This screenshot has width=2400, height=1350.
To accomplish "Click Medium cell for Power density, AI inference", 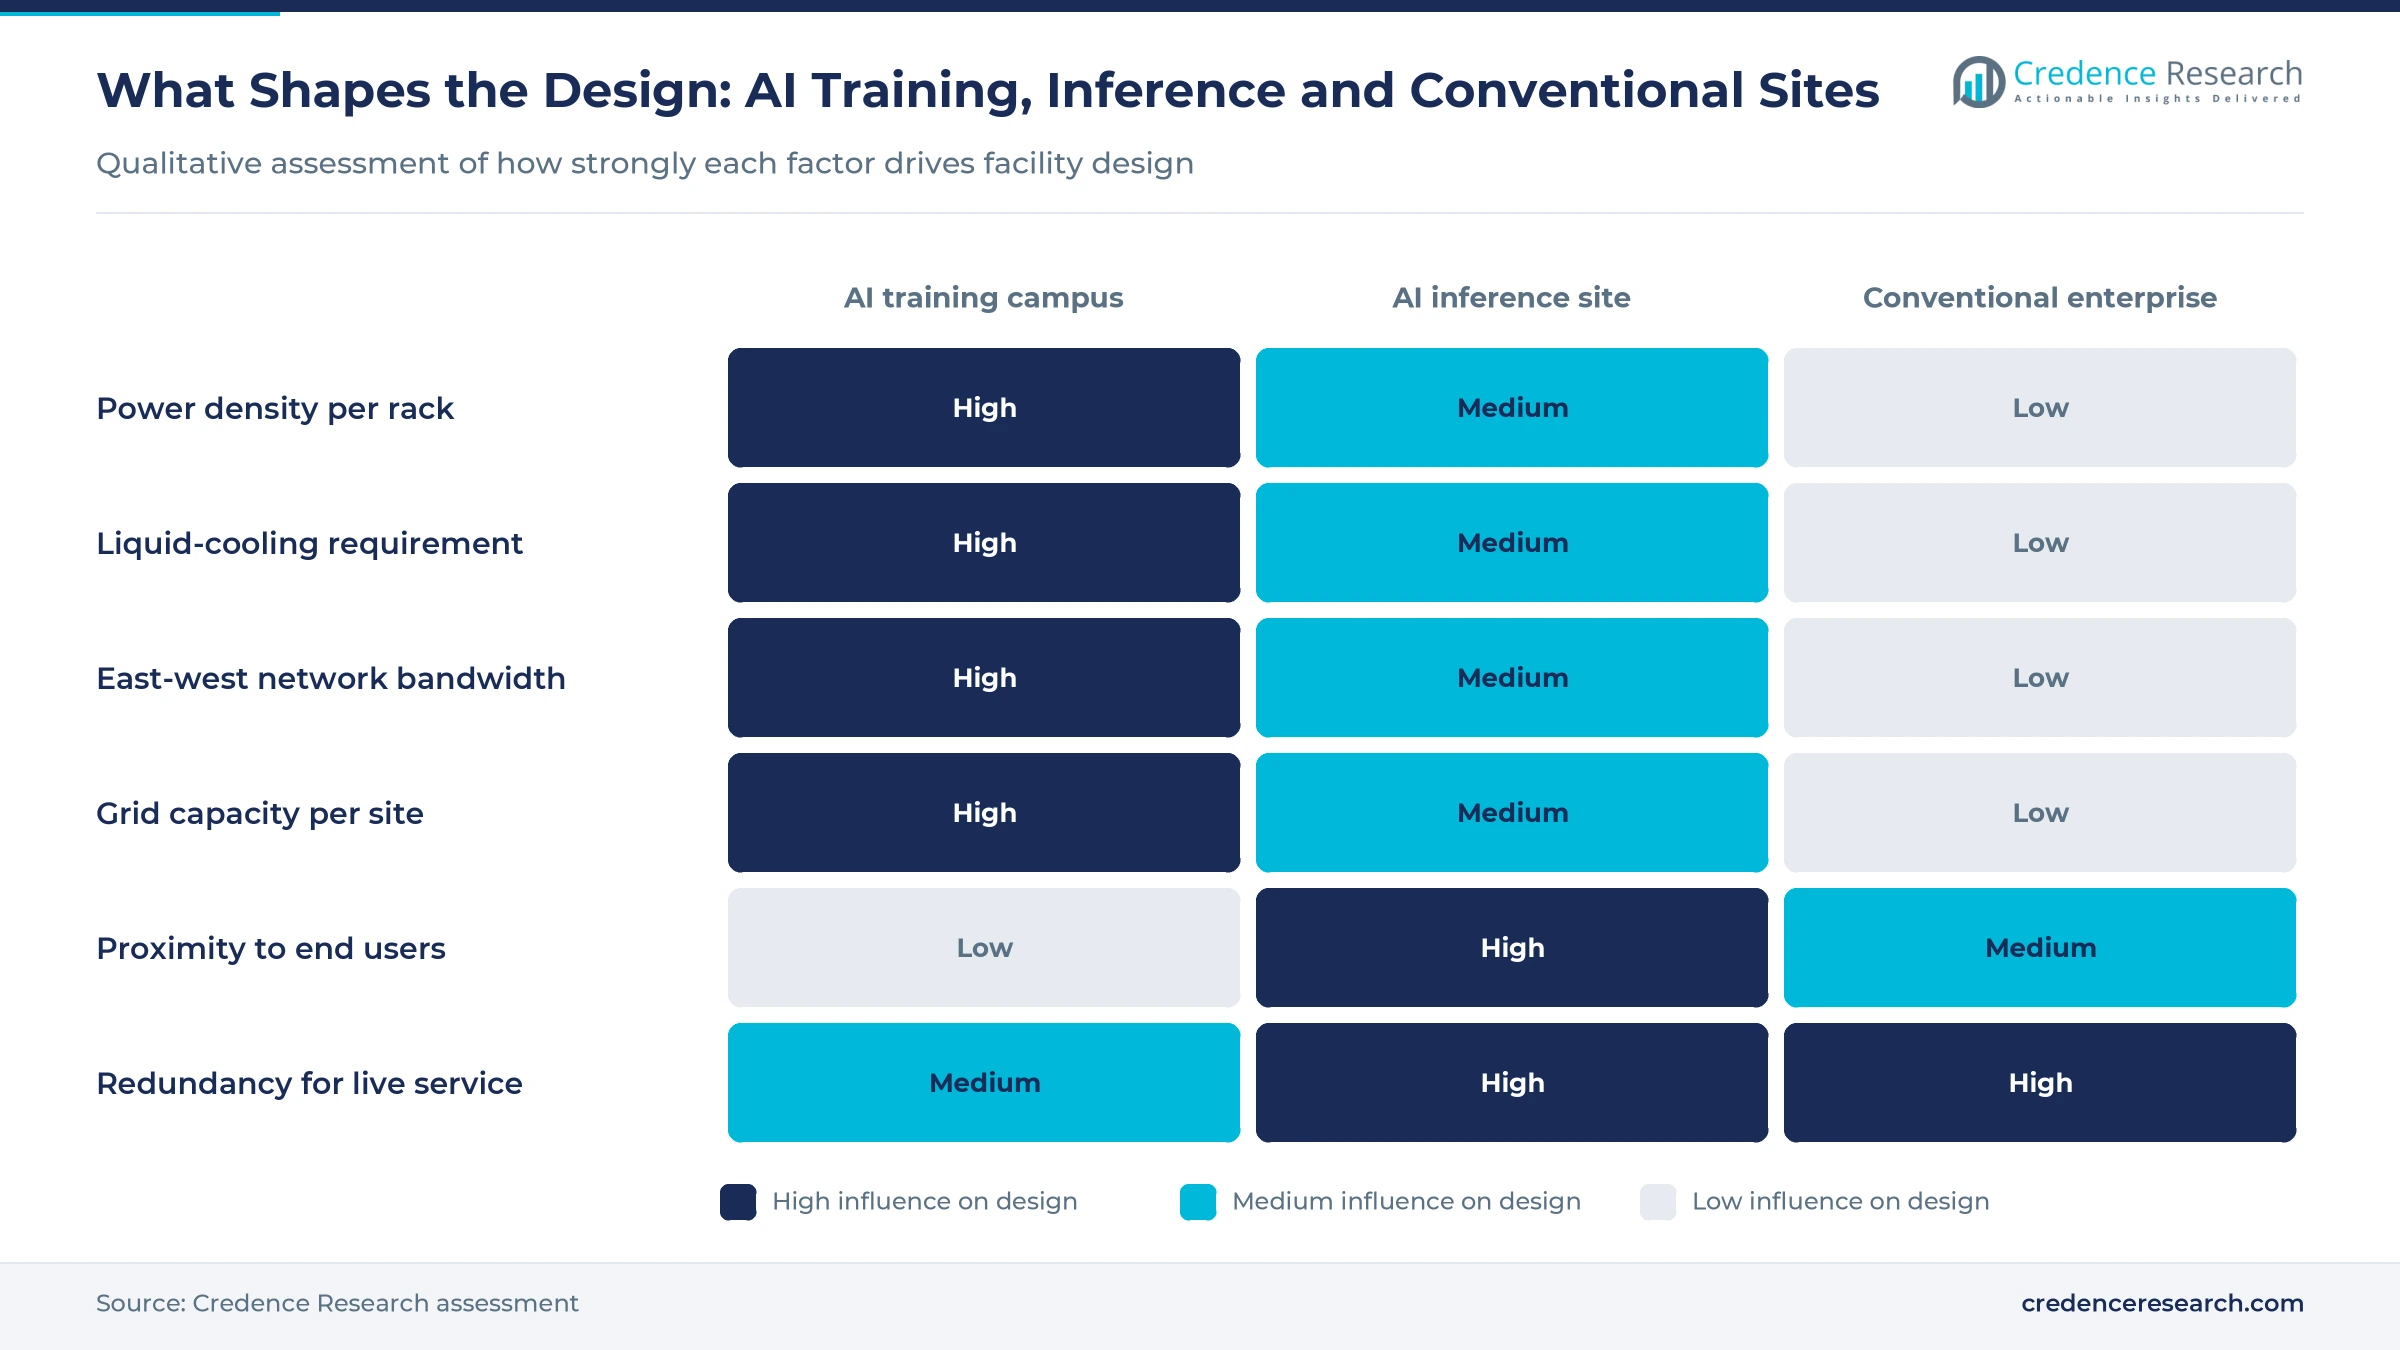I will tap(1512, 408).
